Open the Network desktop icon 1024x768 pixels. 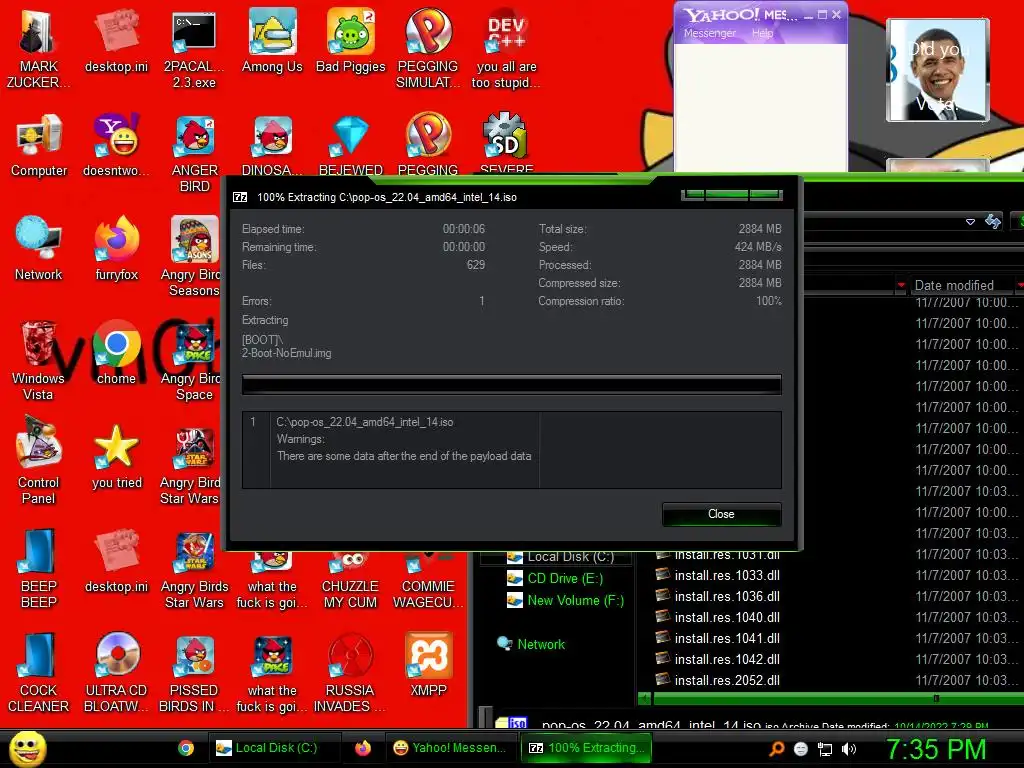coord(39,248)
